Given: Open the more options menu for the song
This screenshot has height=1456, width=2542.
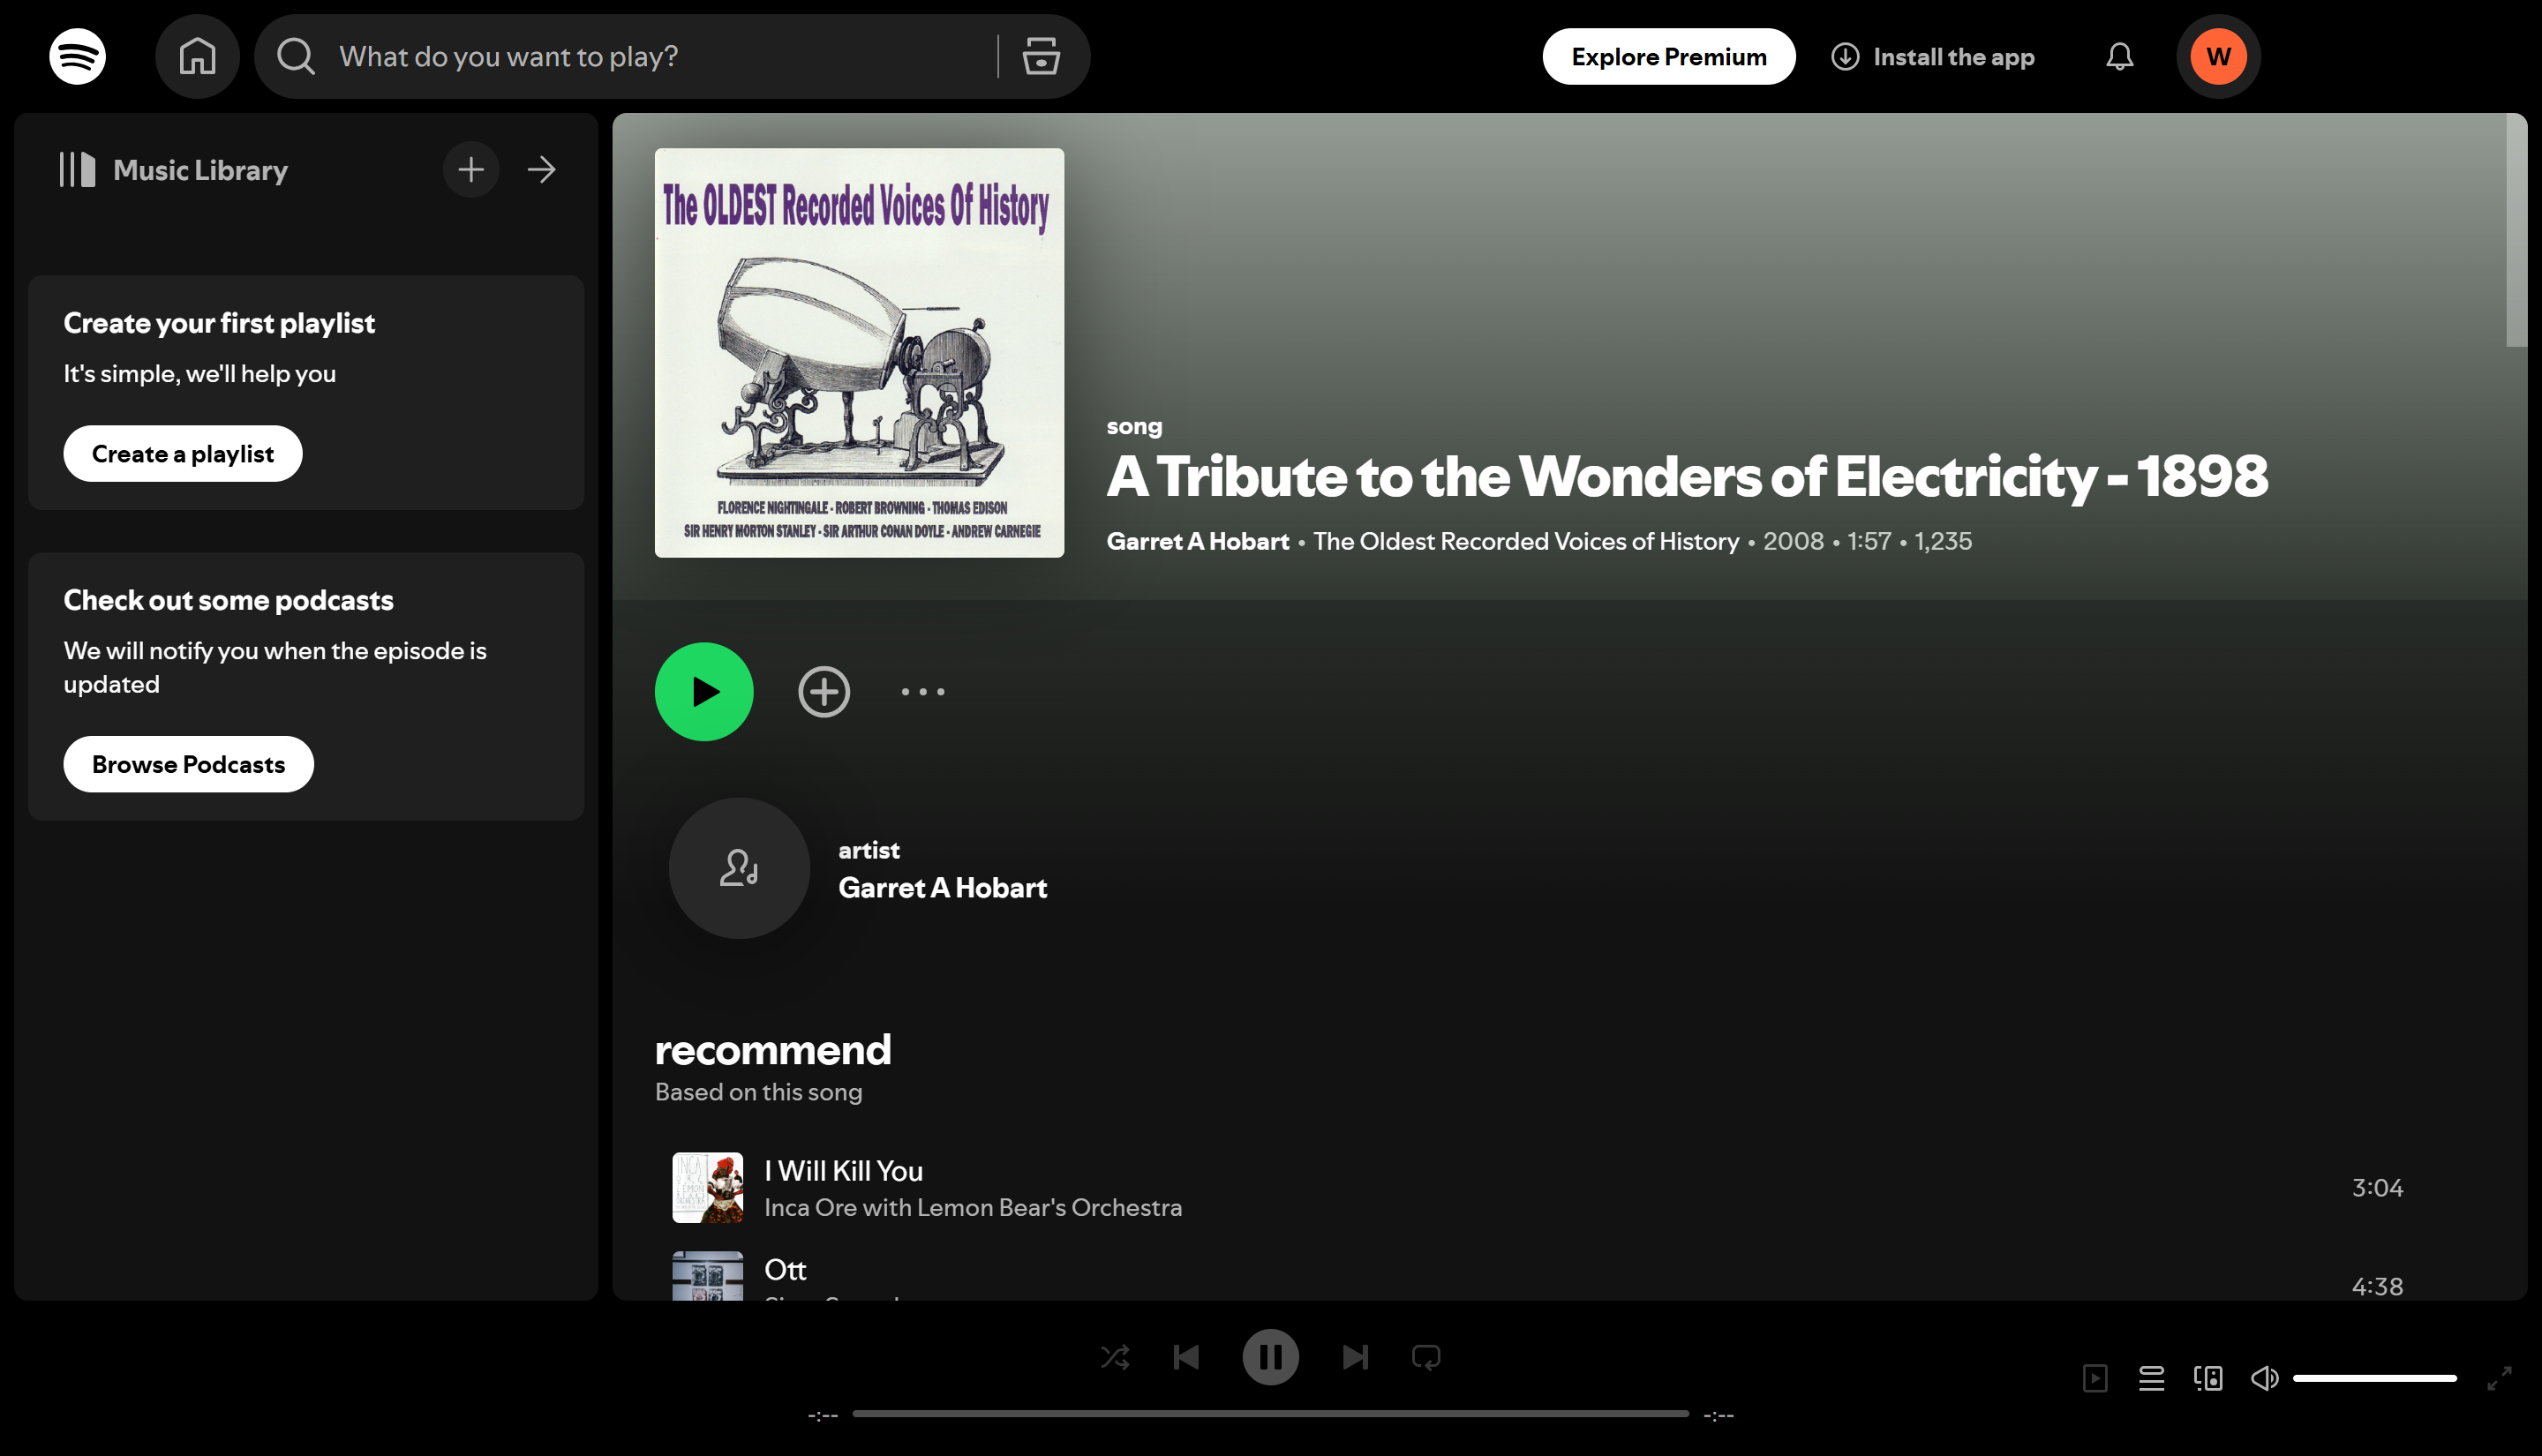Looking at the screenshot, I should tap(922, 691).
